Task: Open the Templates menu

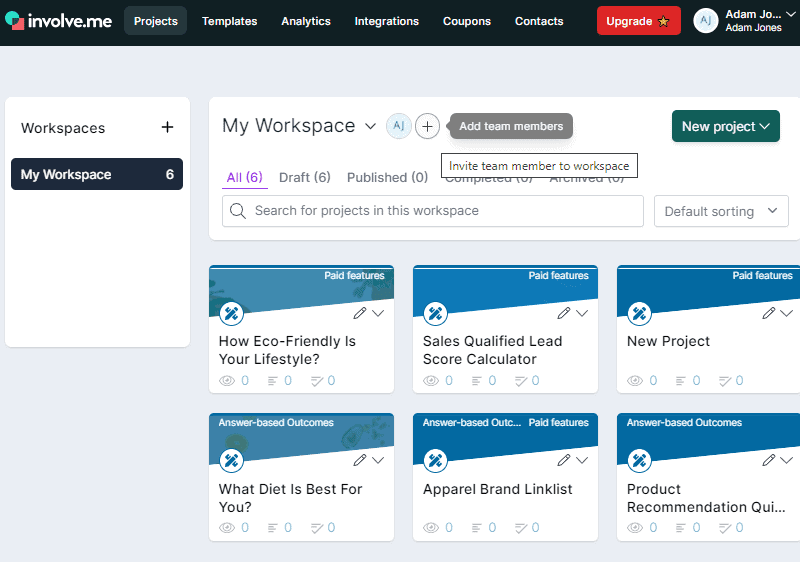Action: pyautogui.click(x=229, y=21)
